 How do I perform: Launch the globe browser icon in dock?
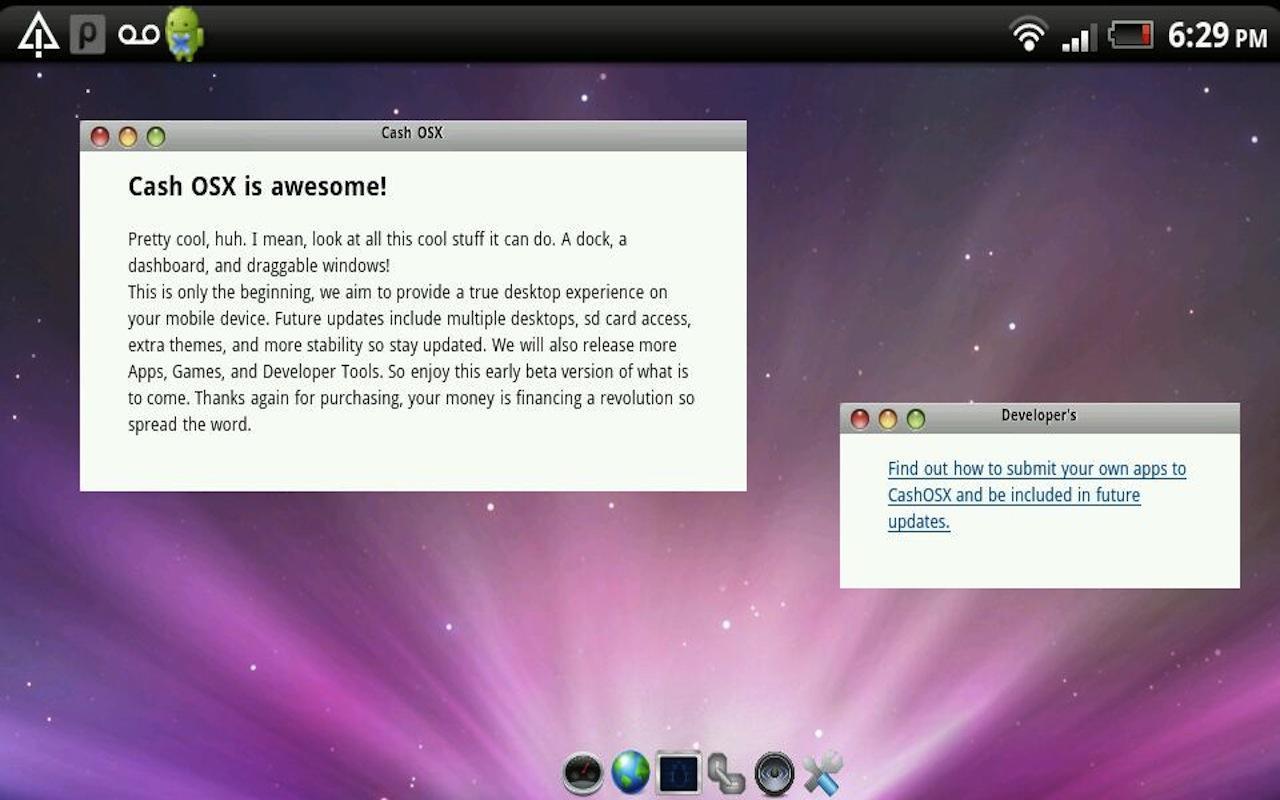pyautogui.click(x=630, y=773)
